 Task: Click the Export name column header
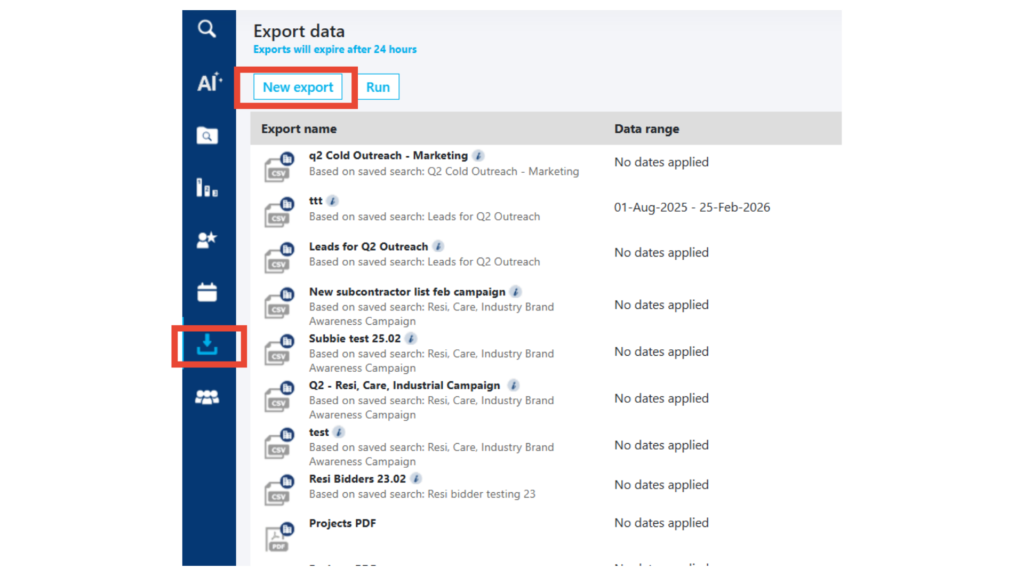point(299,129)
